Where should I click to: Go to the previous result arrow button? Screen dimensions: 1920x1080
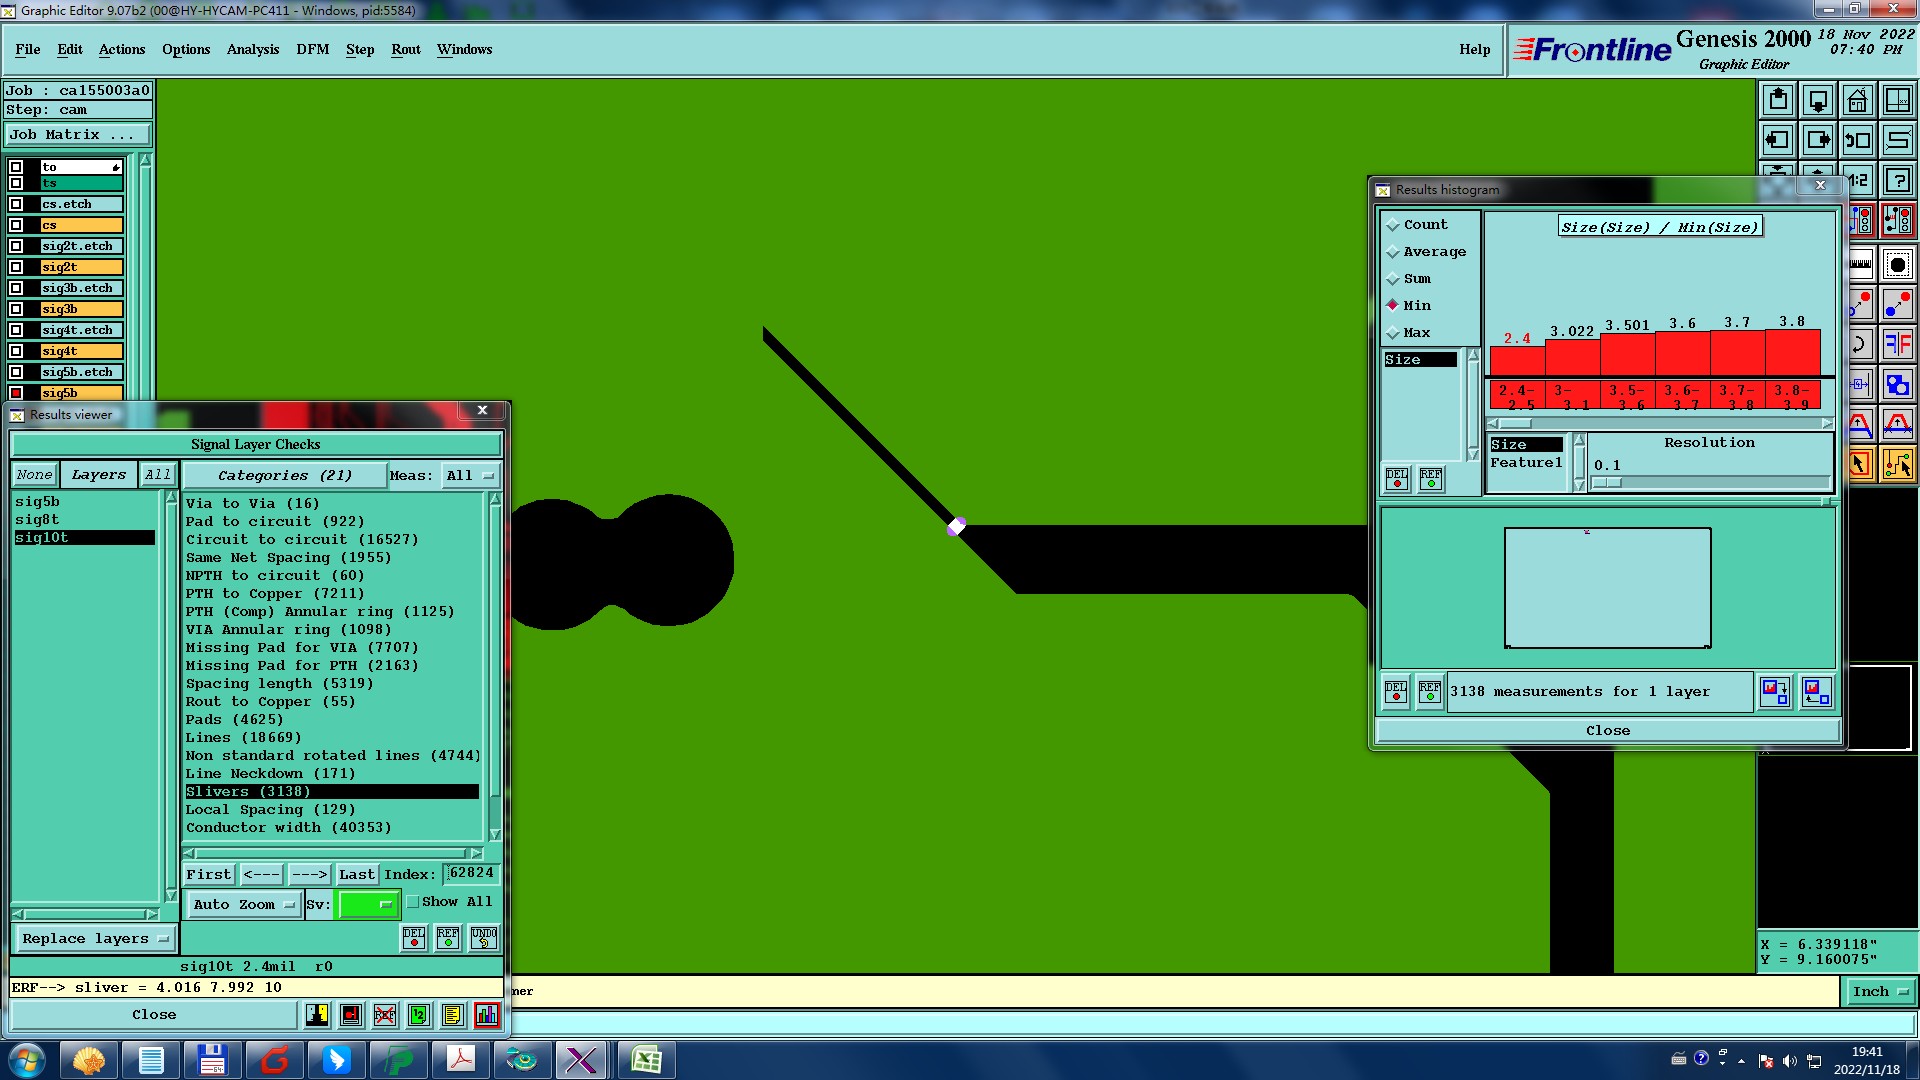pyautogui.click(x=261, y=875)
